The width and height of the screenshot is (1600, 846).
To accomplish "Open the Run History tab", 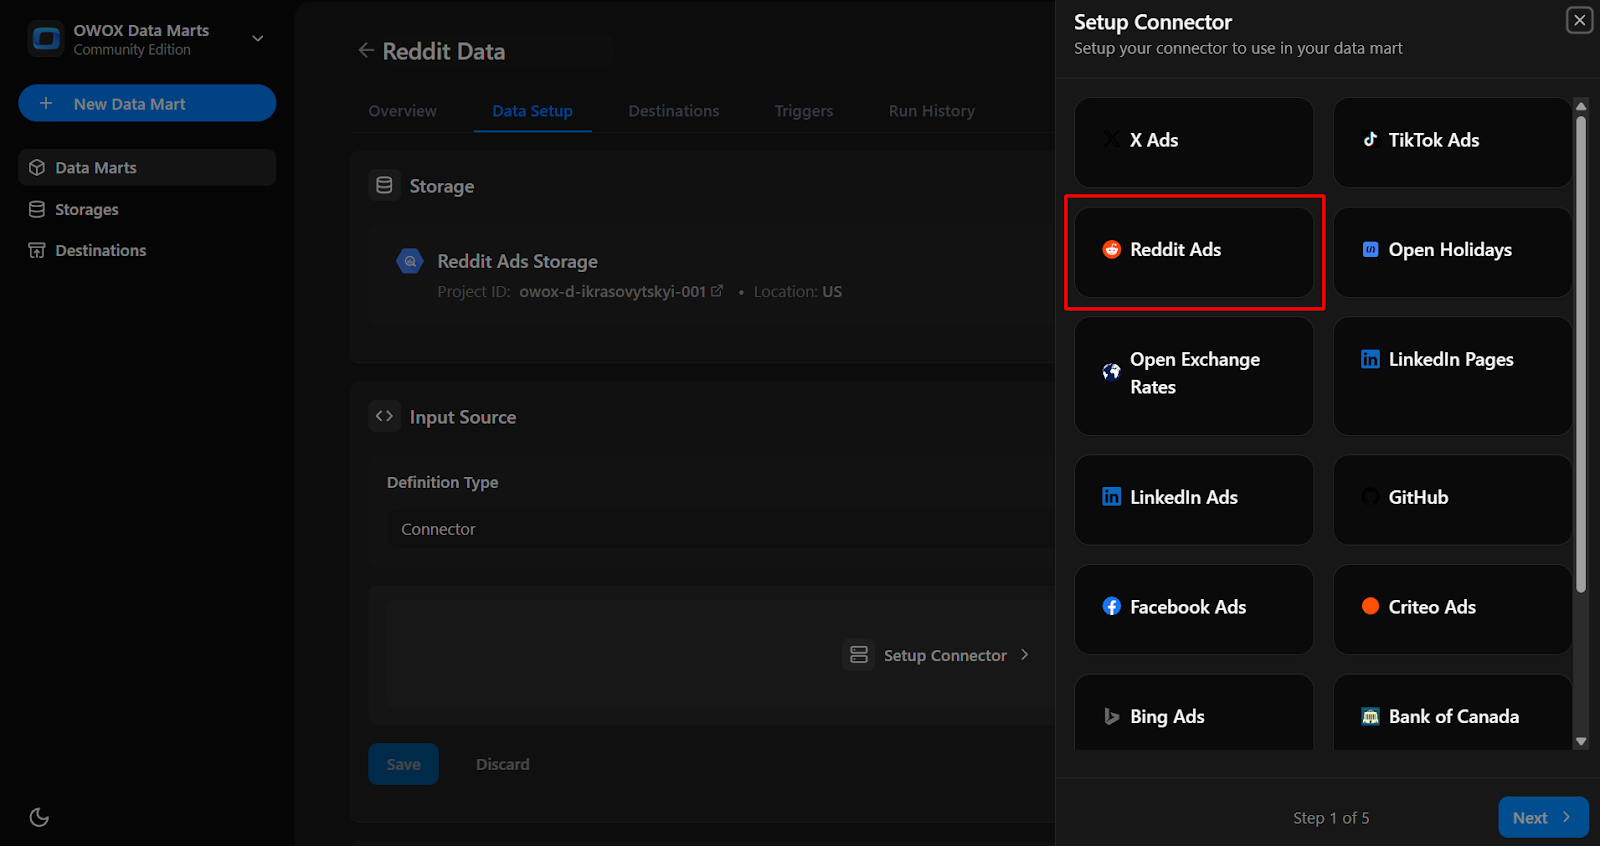I will click(x=931, y=111).
